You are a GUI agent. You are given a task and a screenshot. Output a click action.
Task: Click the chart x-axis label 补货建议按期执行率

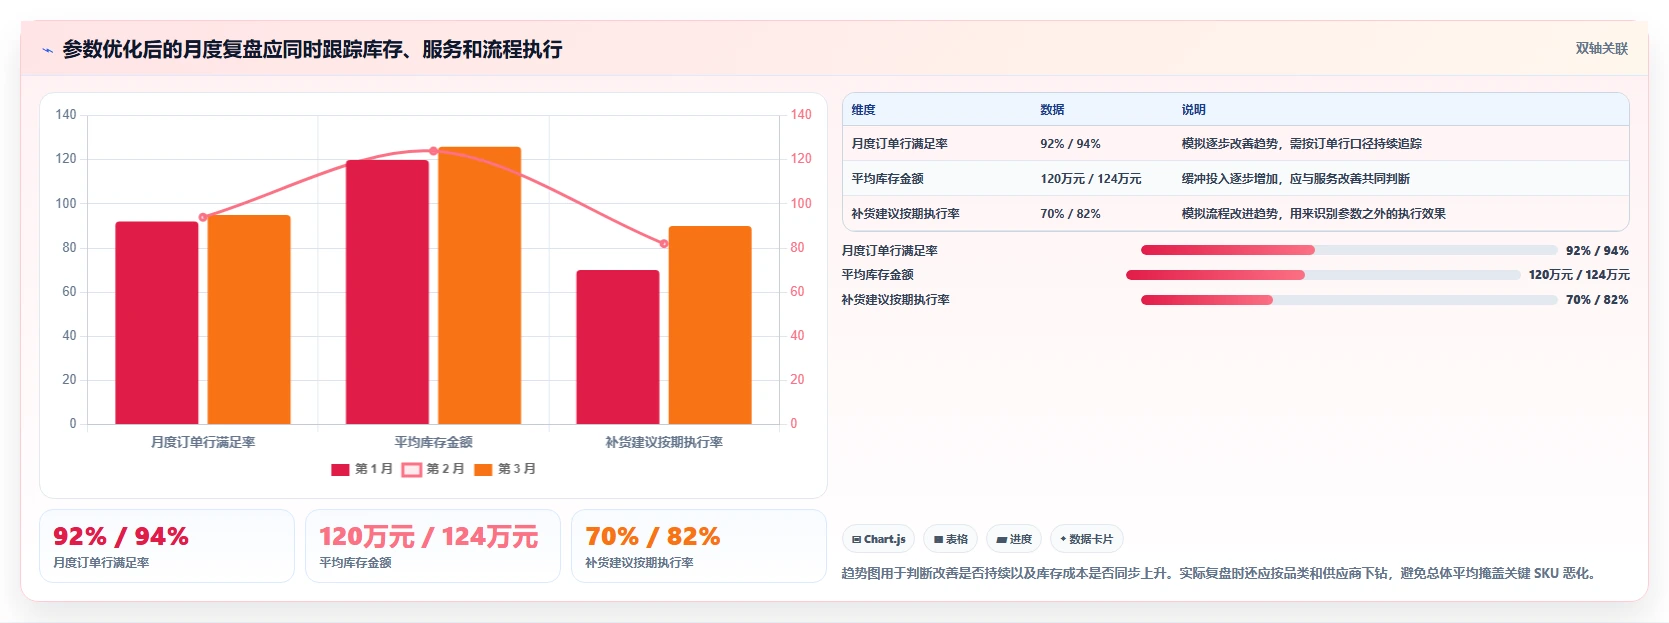(x=664, y=442)
